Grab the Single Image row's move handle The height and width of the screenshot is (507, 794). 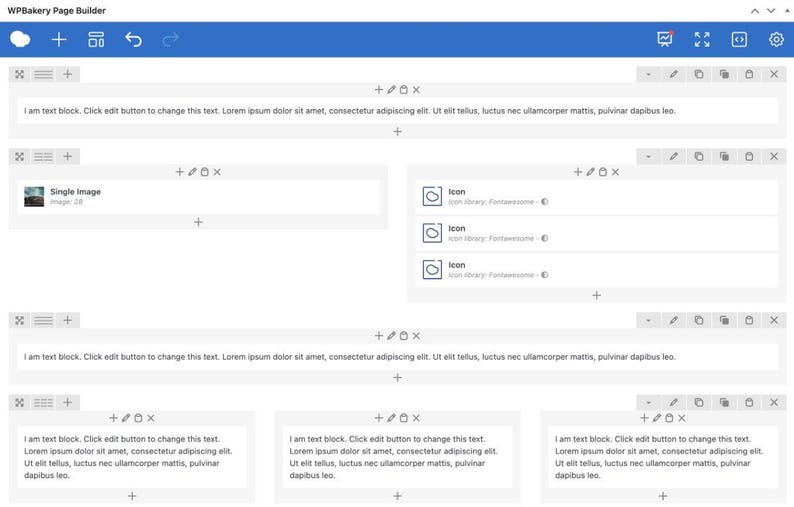click(x=19, y=157)
